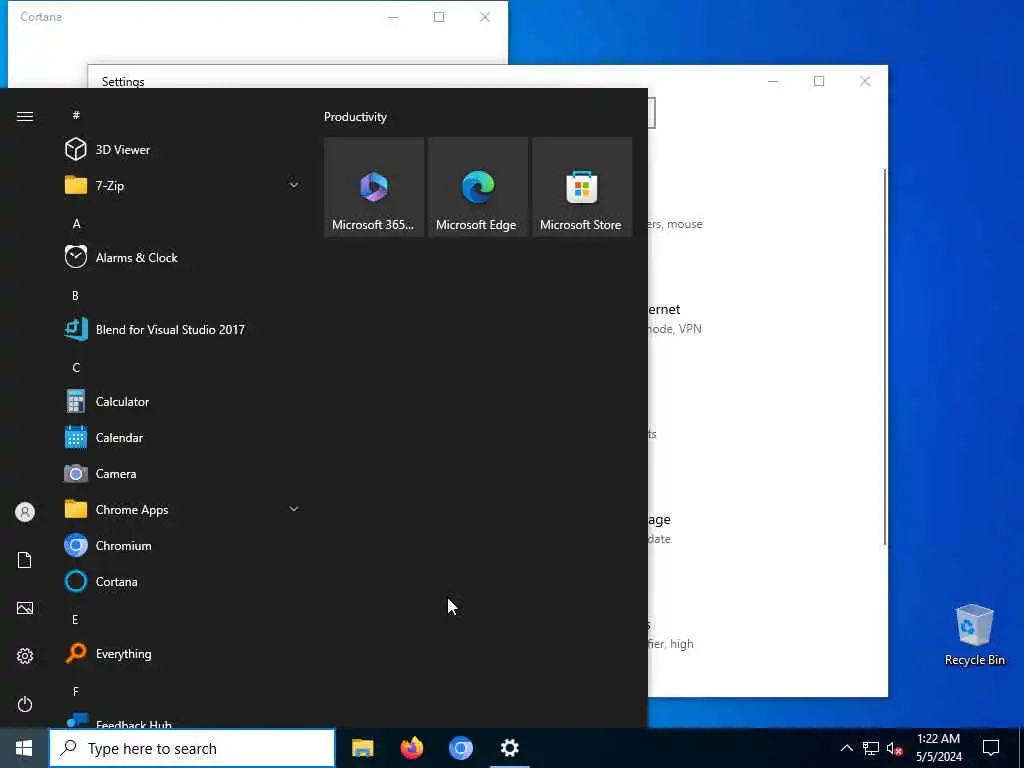Open Blend for Visual Studio 2017
Viewport: 1024px width, 768px height.
183,329
